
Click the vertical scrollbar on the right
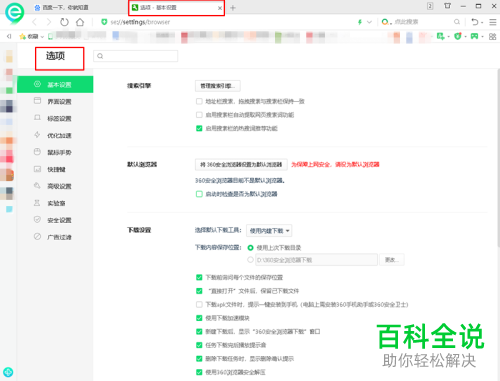(x=498, y=158)
